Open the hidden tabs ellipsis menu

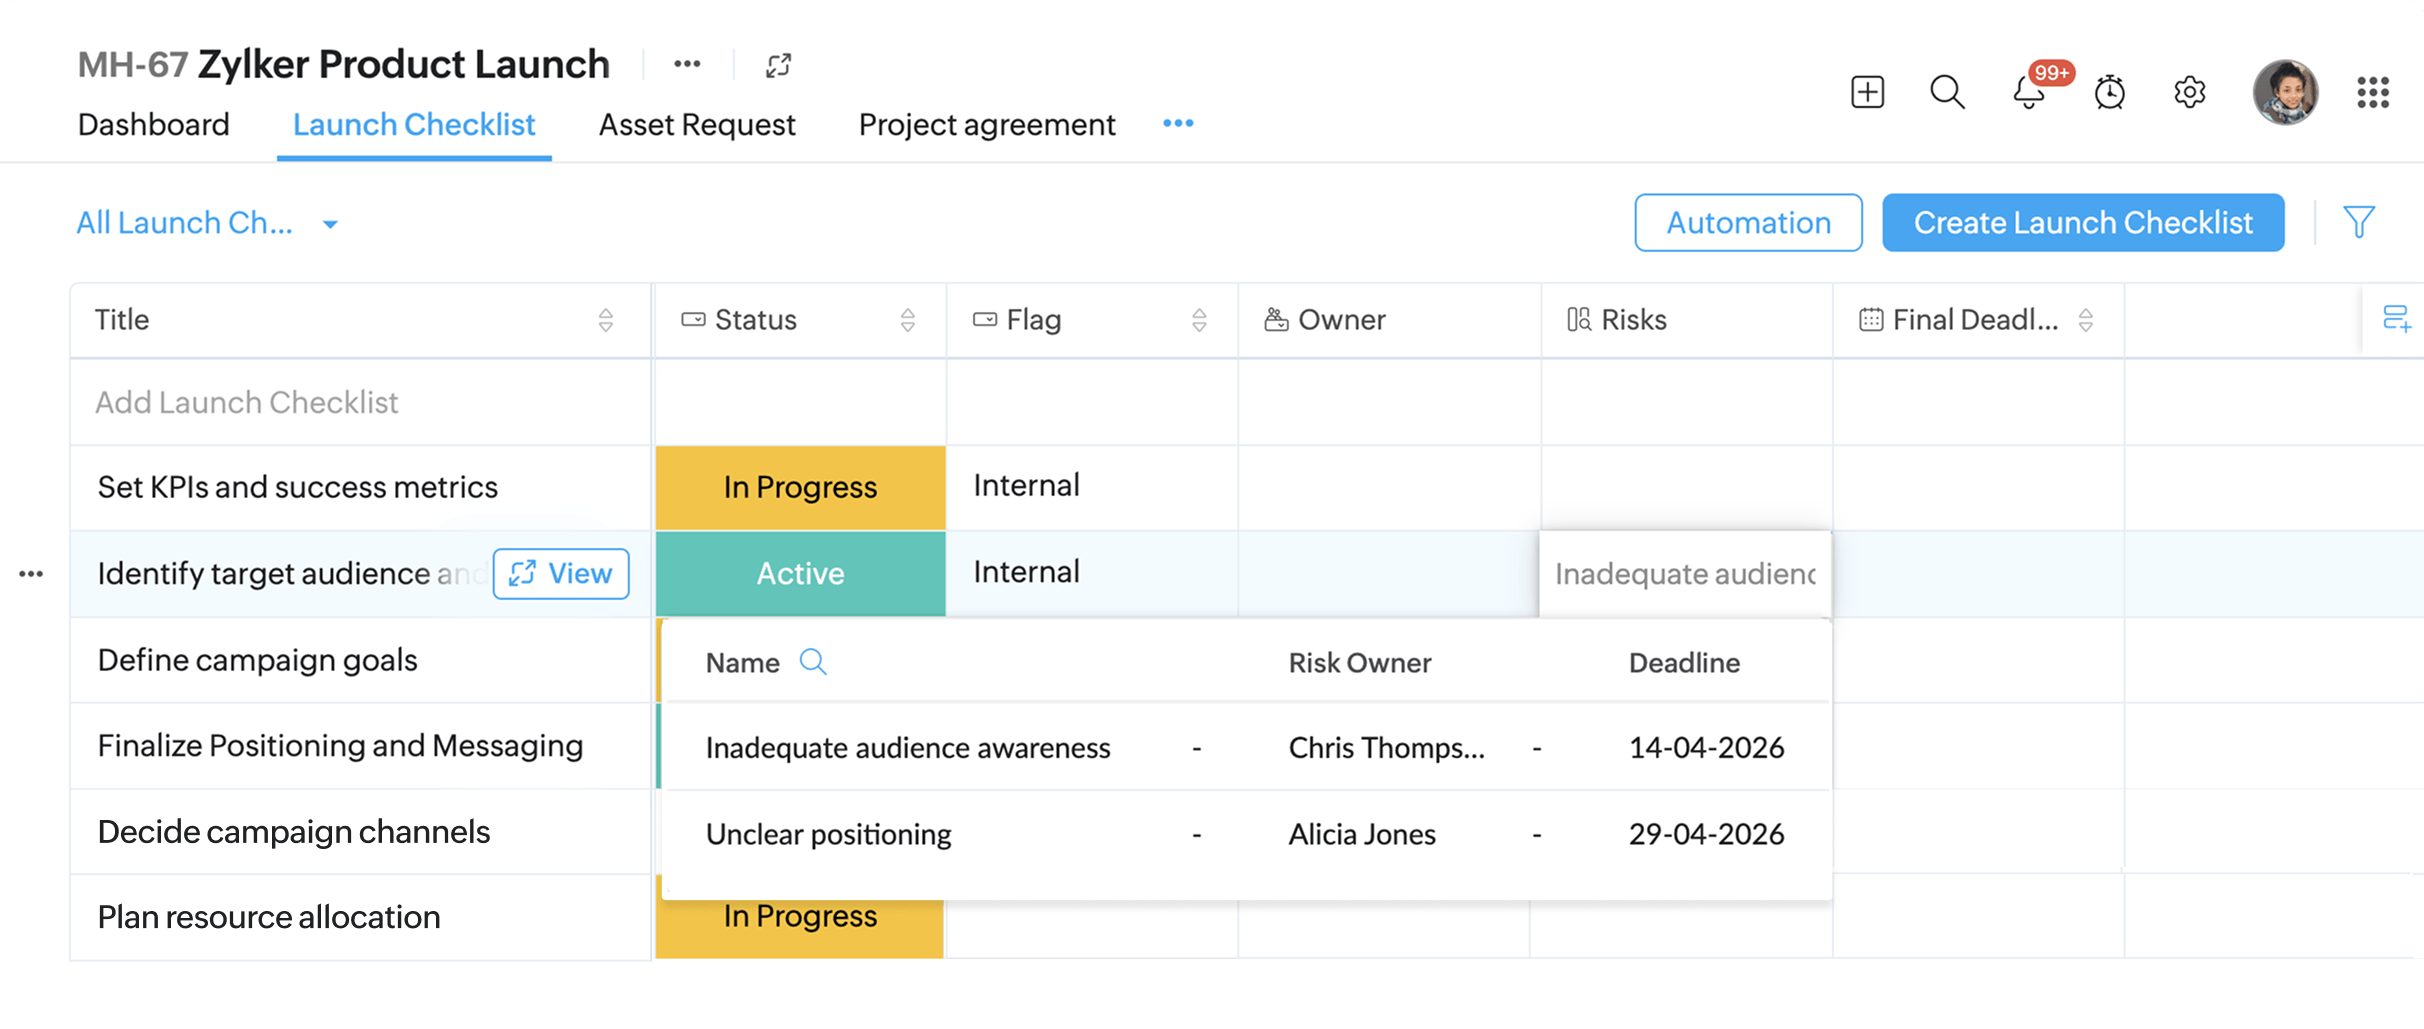(1178, 123)
